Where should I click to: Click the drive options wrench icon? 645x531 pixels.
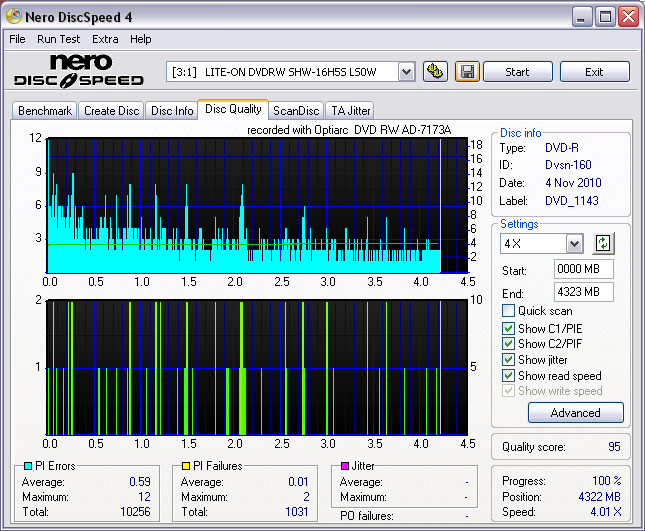pos(435,72)
